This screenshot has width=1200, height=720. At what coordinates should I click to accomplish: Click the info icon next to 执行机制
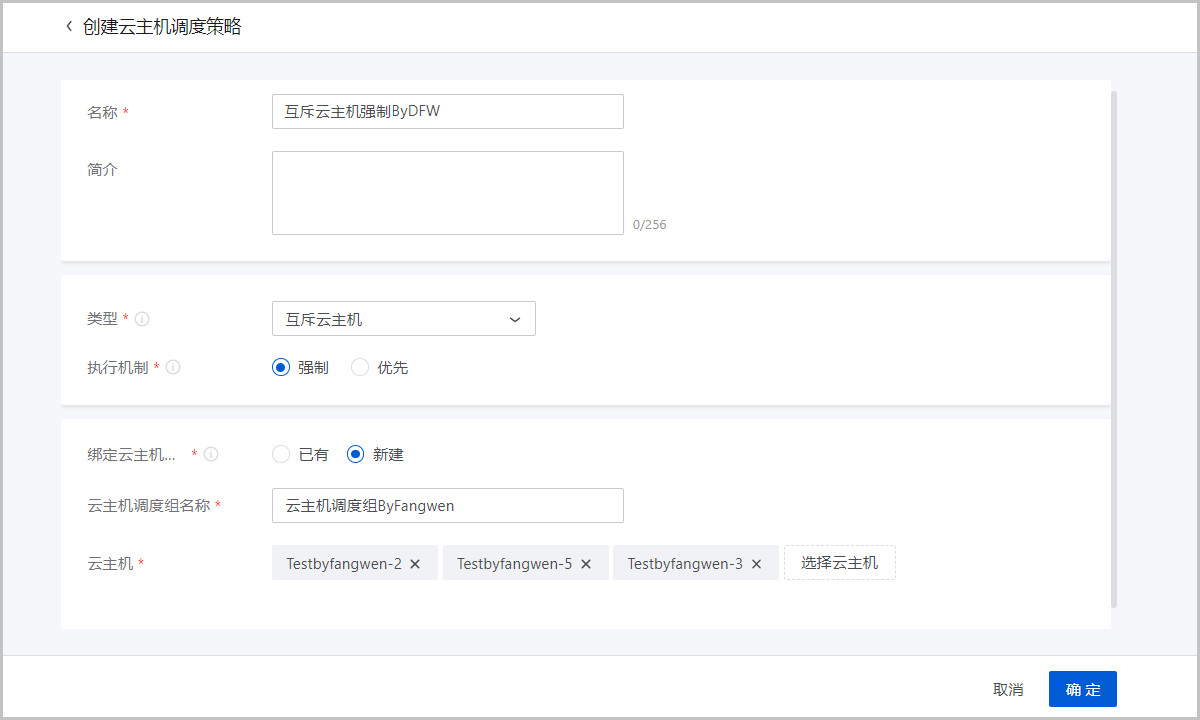click(x=173, y=368)
